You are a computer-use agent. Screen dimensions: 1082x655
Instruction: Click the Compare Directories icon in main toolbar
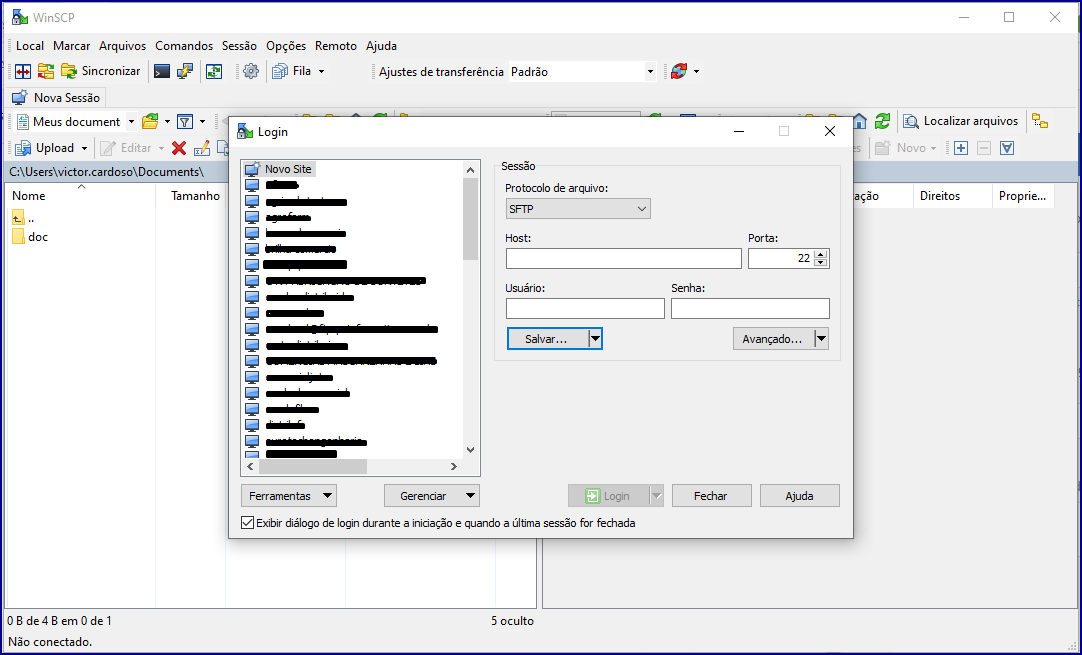[x=23, y=71]
